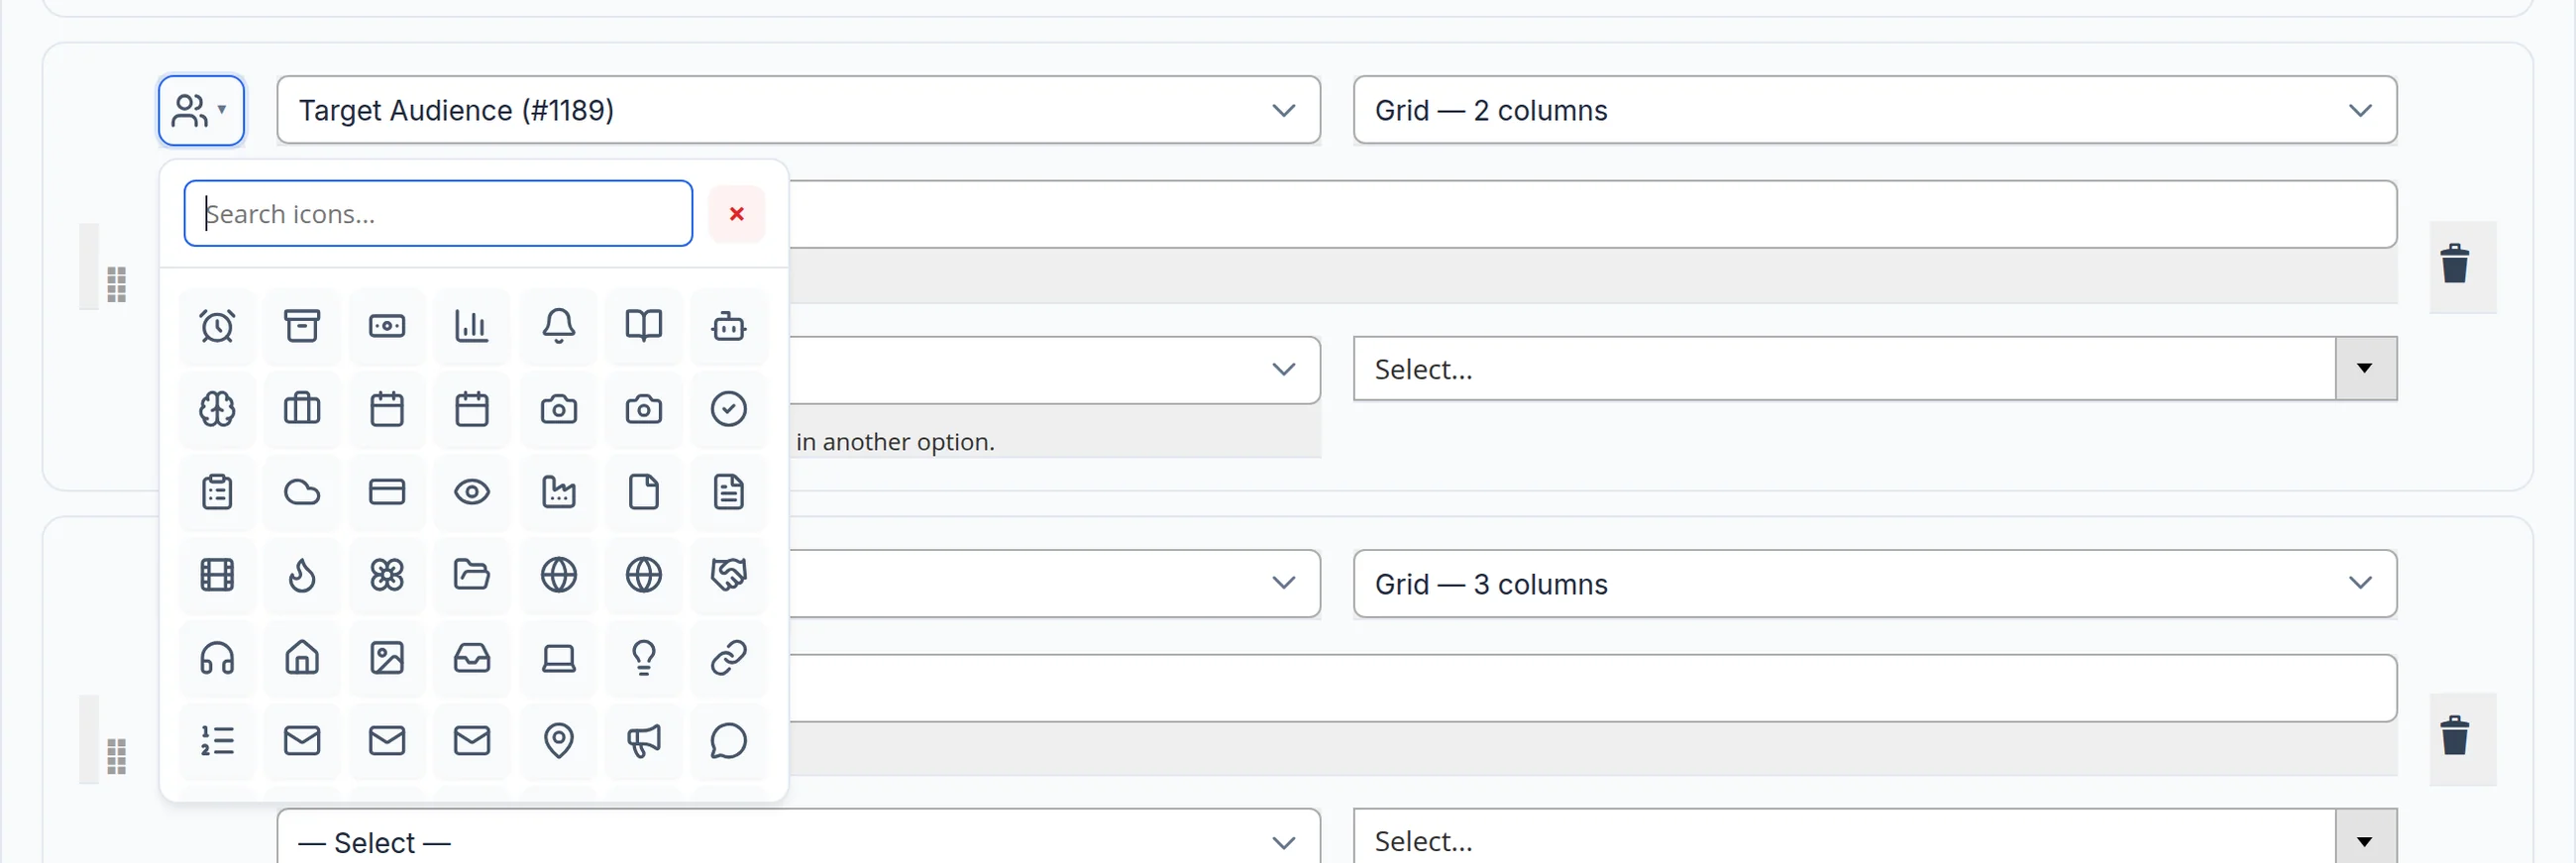Viewport: 2576px width, 863px height.
Task: Pick the lightbulb icon
Action: [x=644, y=658]
